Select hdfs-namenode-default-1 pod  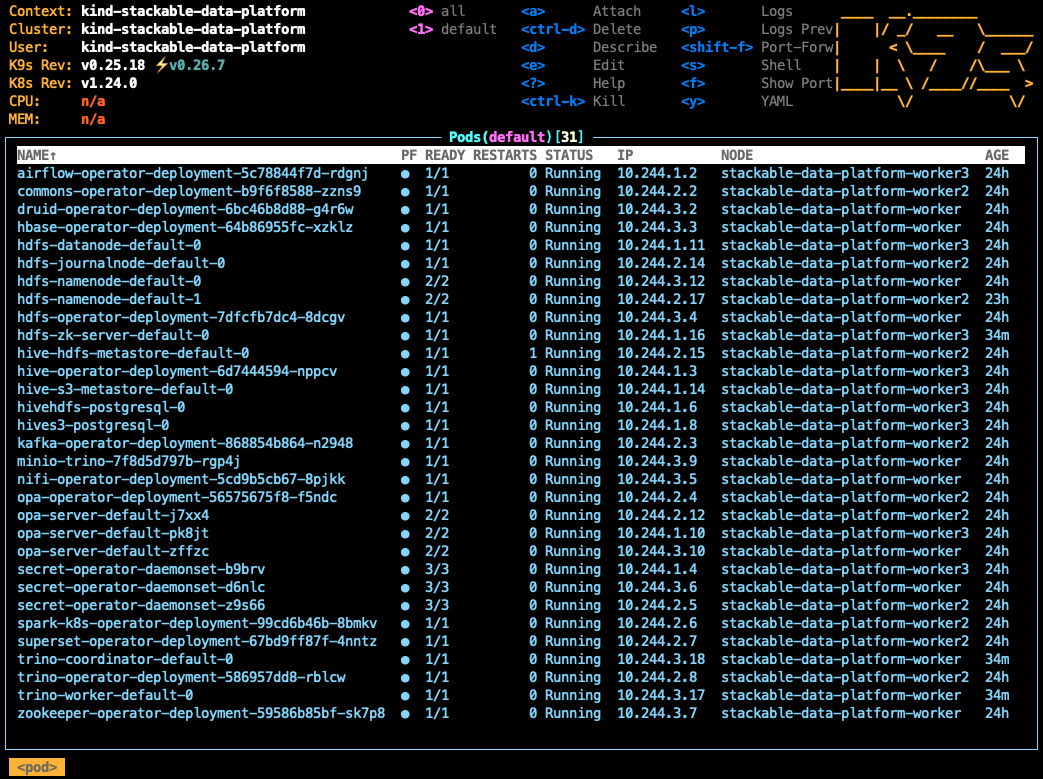520,299
